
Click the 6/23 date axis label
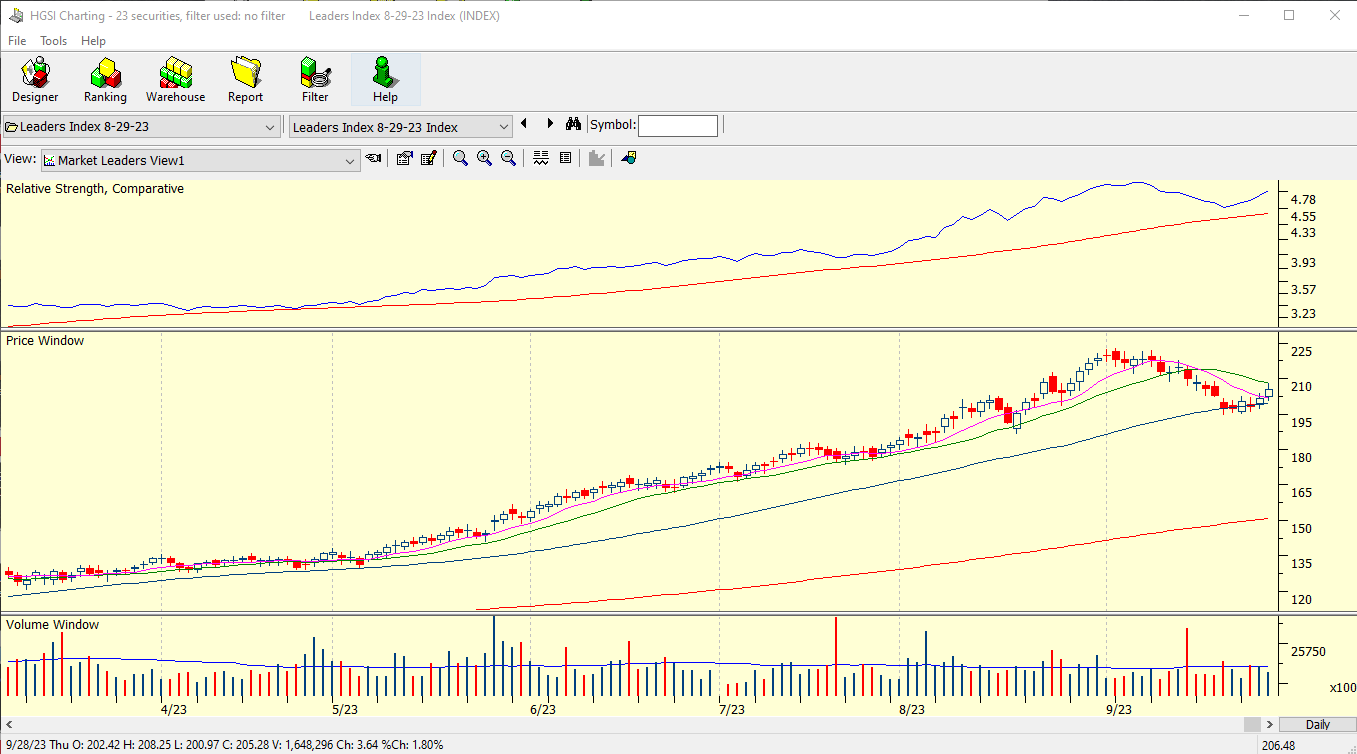click(x=542, y=709)
